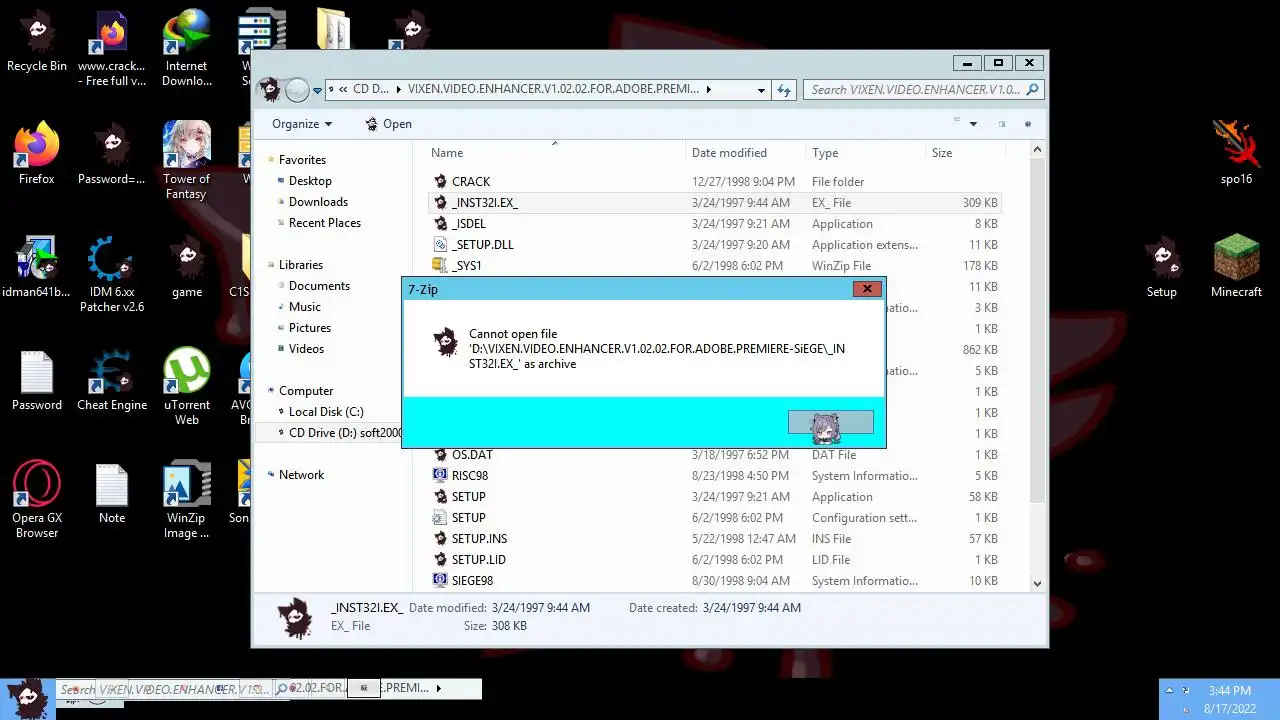
Task: Select the OS.DAT file row
Action: [714, 455]
